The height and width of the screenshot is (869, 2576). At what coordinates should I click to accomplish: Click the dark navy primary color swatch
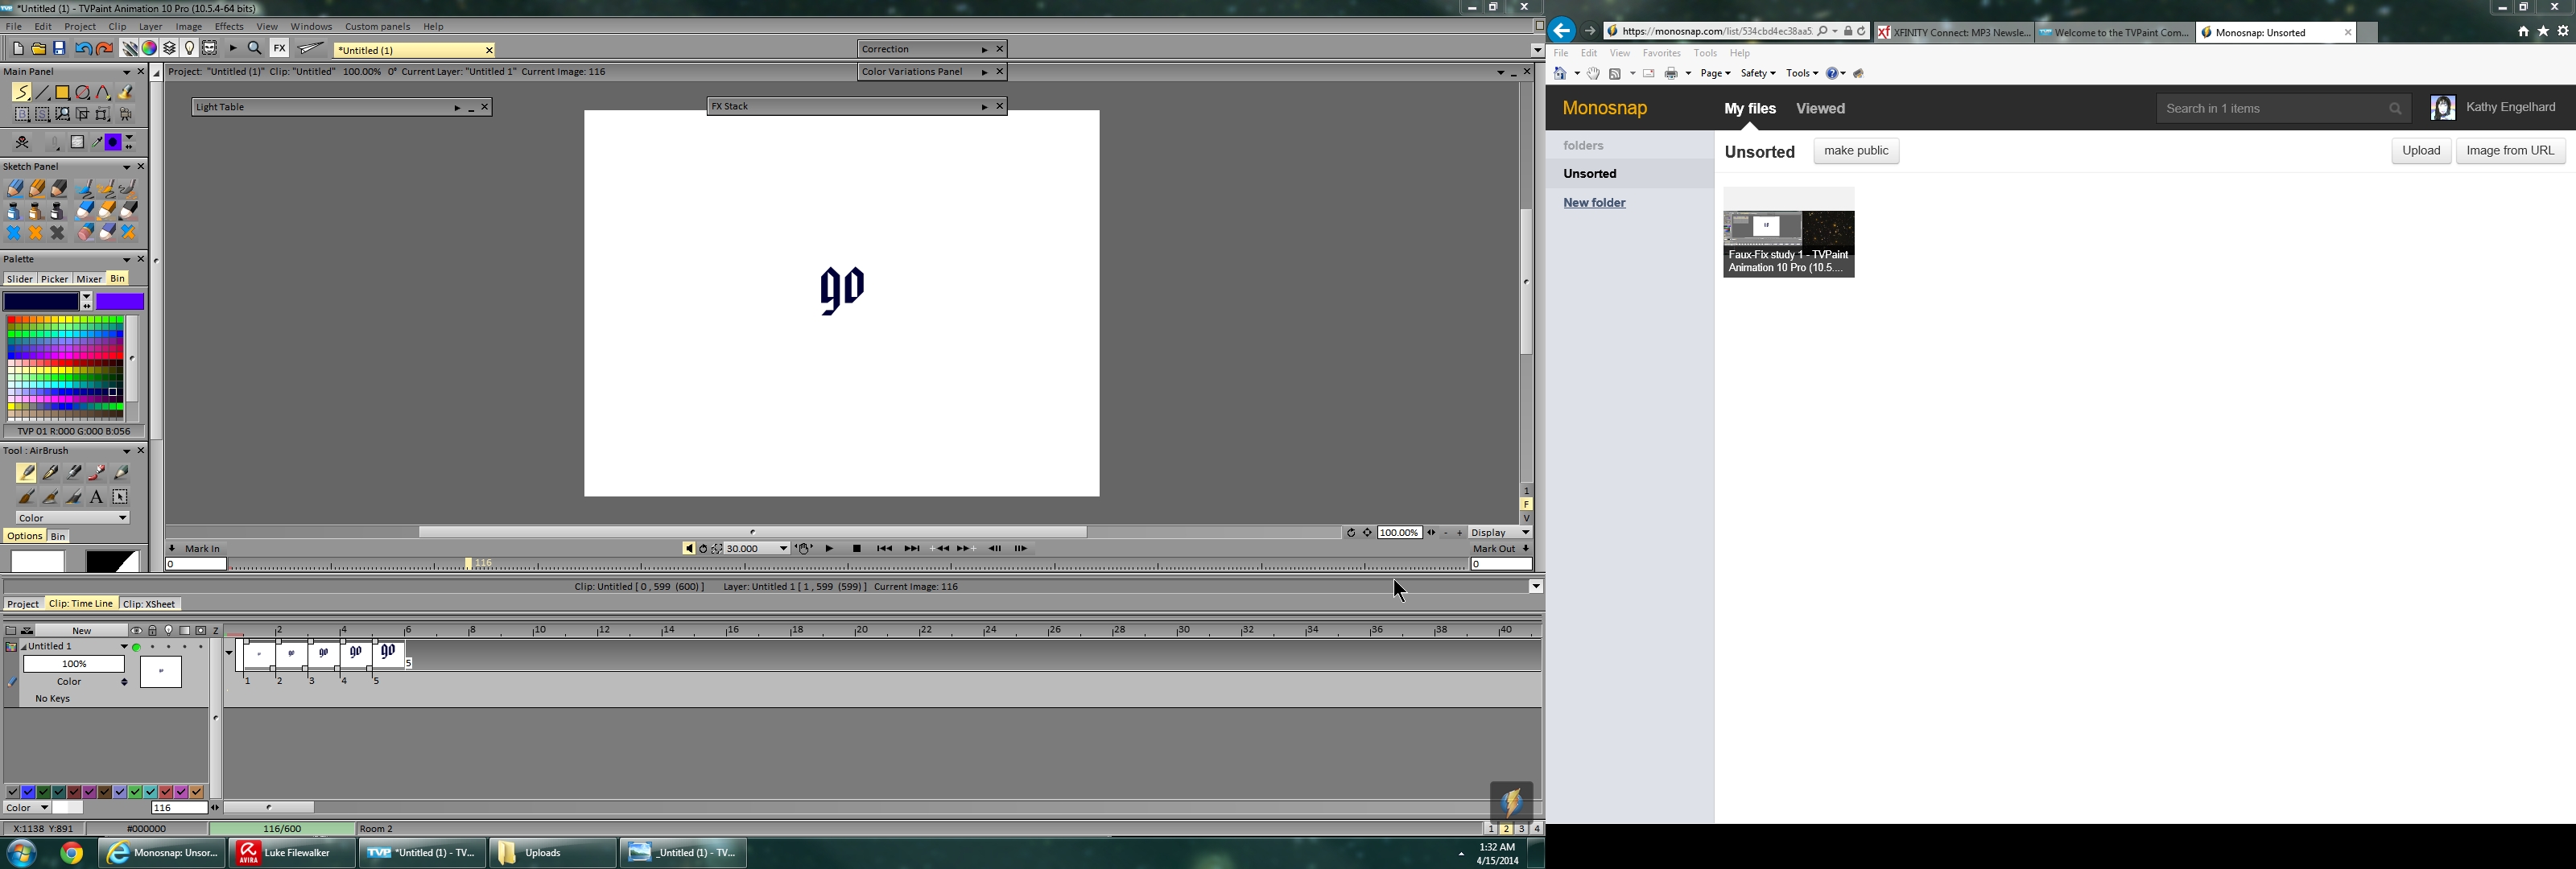pyautogui.click(x=41, y=302)
